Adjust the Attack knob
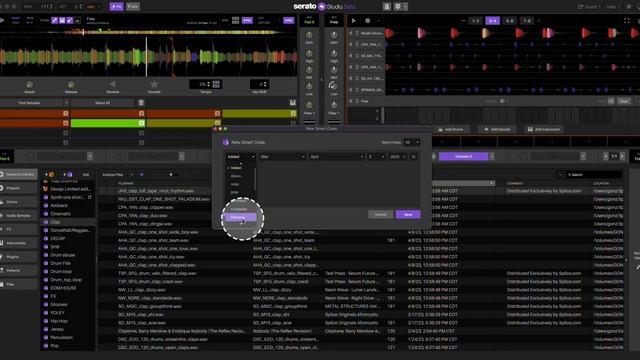Viewport: 640px width, 360px height. coord(29,85)
